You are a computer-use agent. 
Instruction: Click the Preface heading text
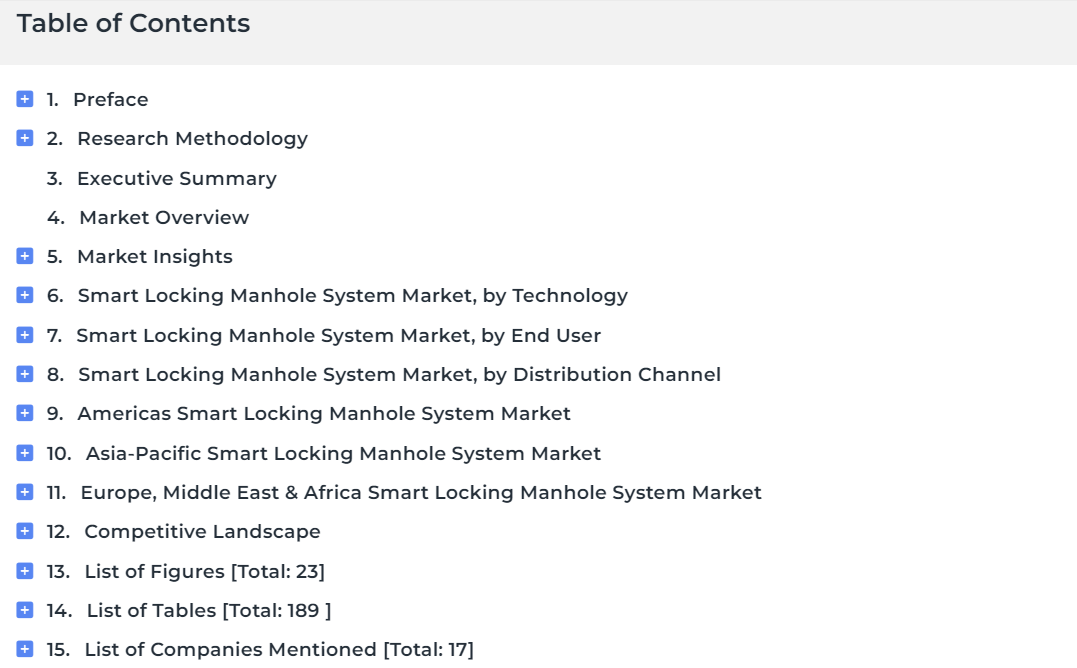111,100
